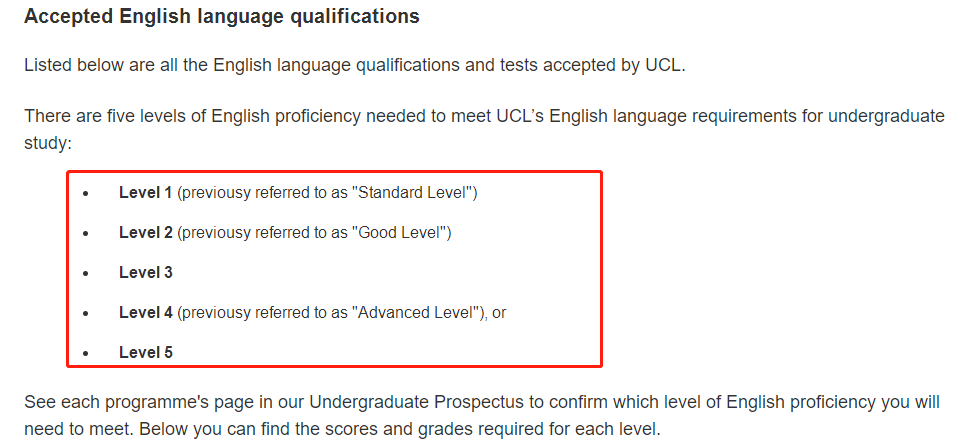Image resolution: width=962 pixels, height=447 pixels.
Task: Select the bold "Level 1" text
Action: pos(145,192)
